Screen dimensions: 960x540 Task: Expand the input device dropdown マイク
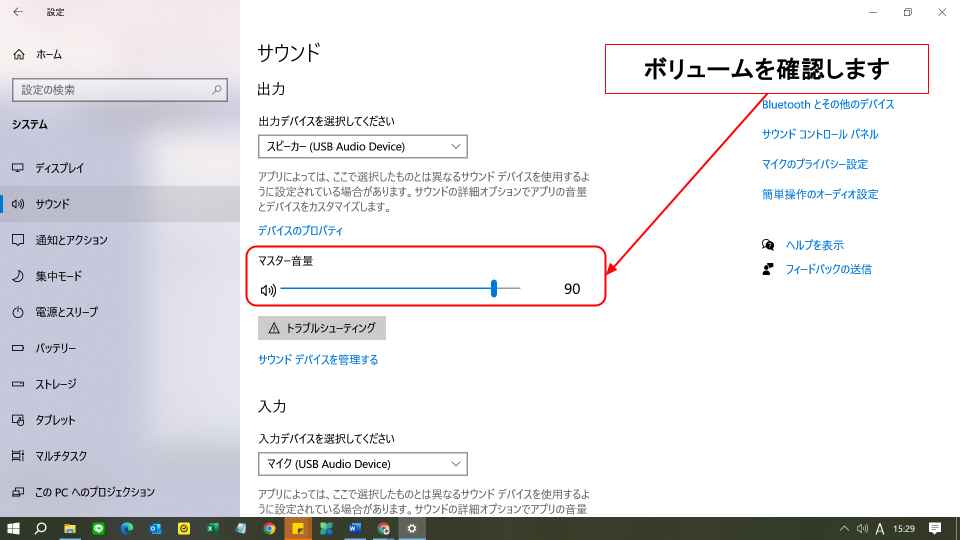point(362,464)
